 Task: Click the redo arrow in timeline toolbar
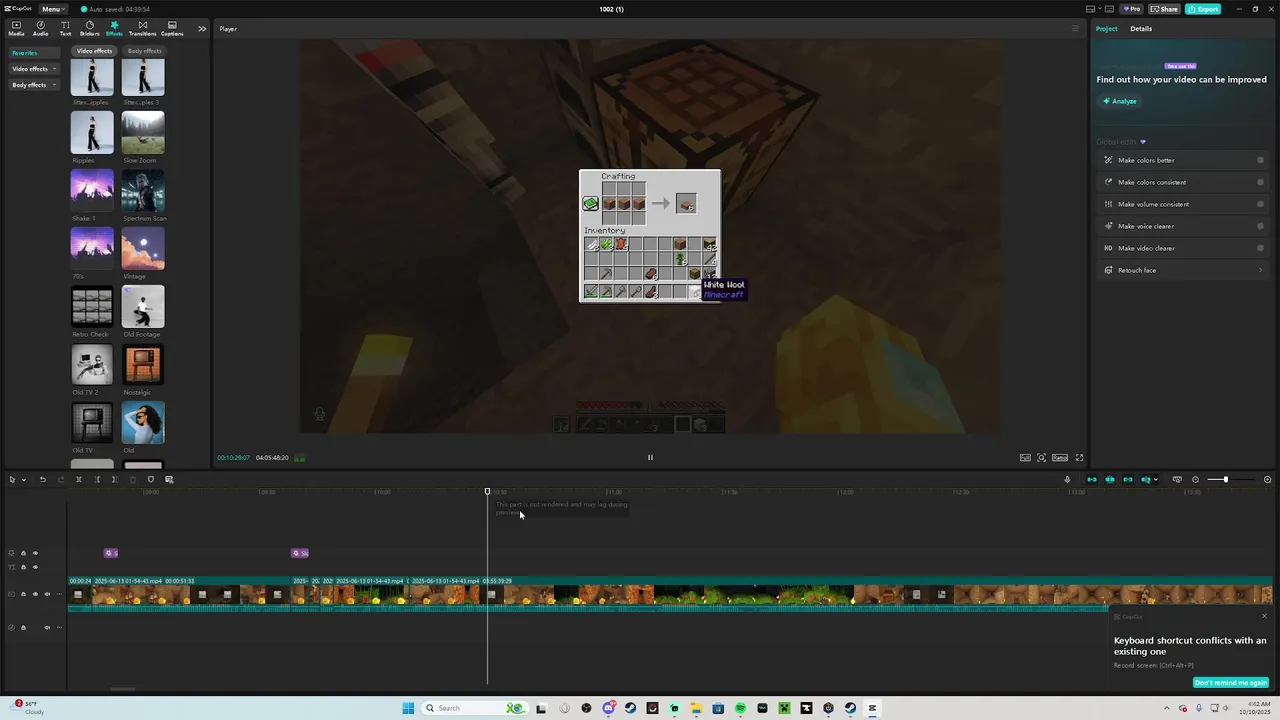(61, 479)
